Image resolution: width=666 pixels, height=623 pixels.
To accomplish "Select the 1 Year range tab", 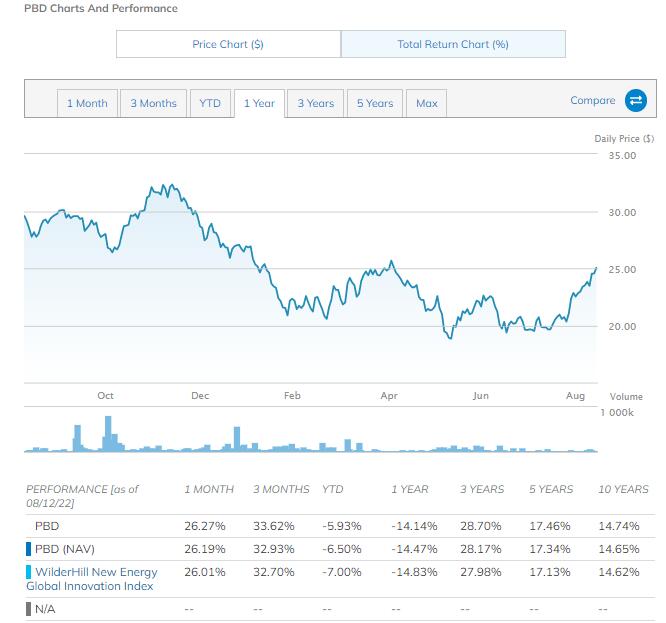I will 259,103.
